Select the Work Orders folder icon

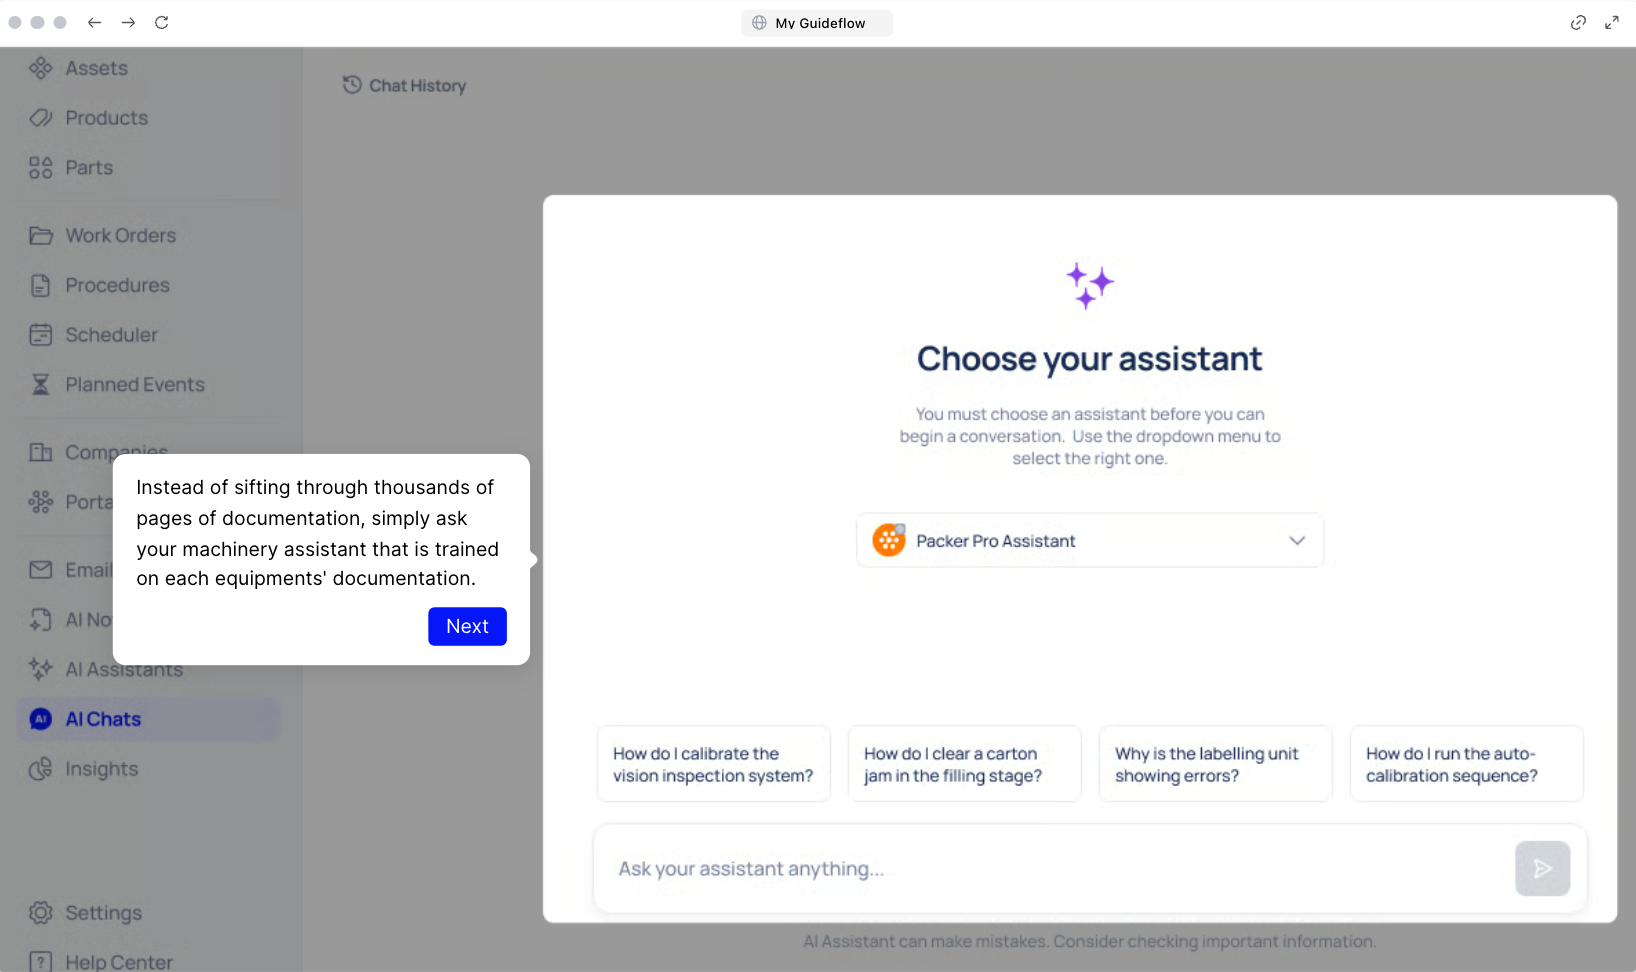41,235
